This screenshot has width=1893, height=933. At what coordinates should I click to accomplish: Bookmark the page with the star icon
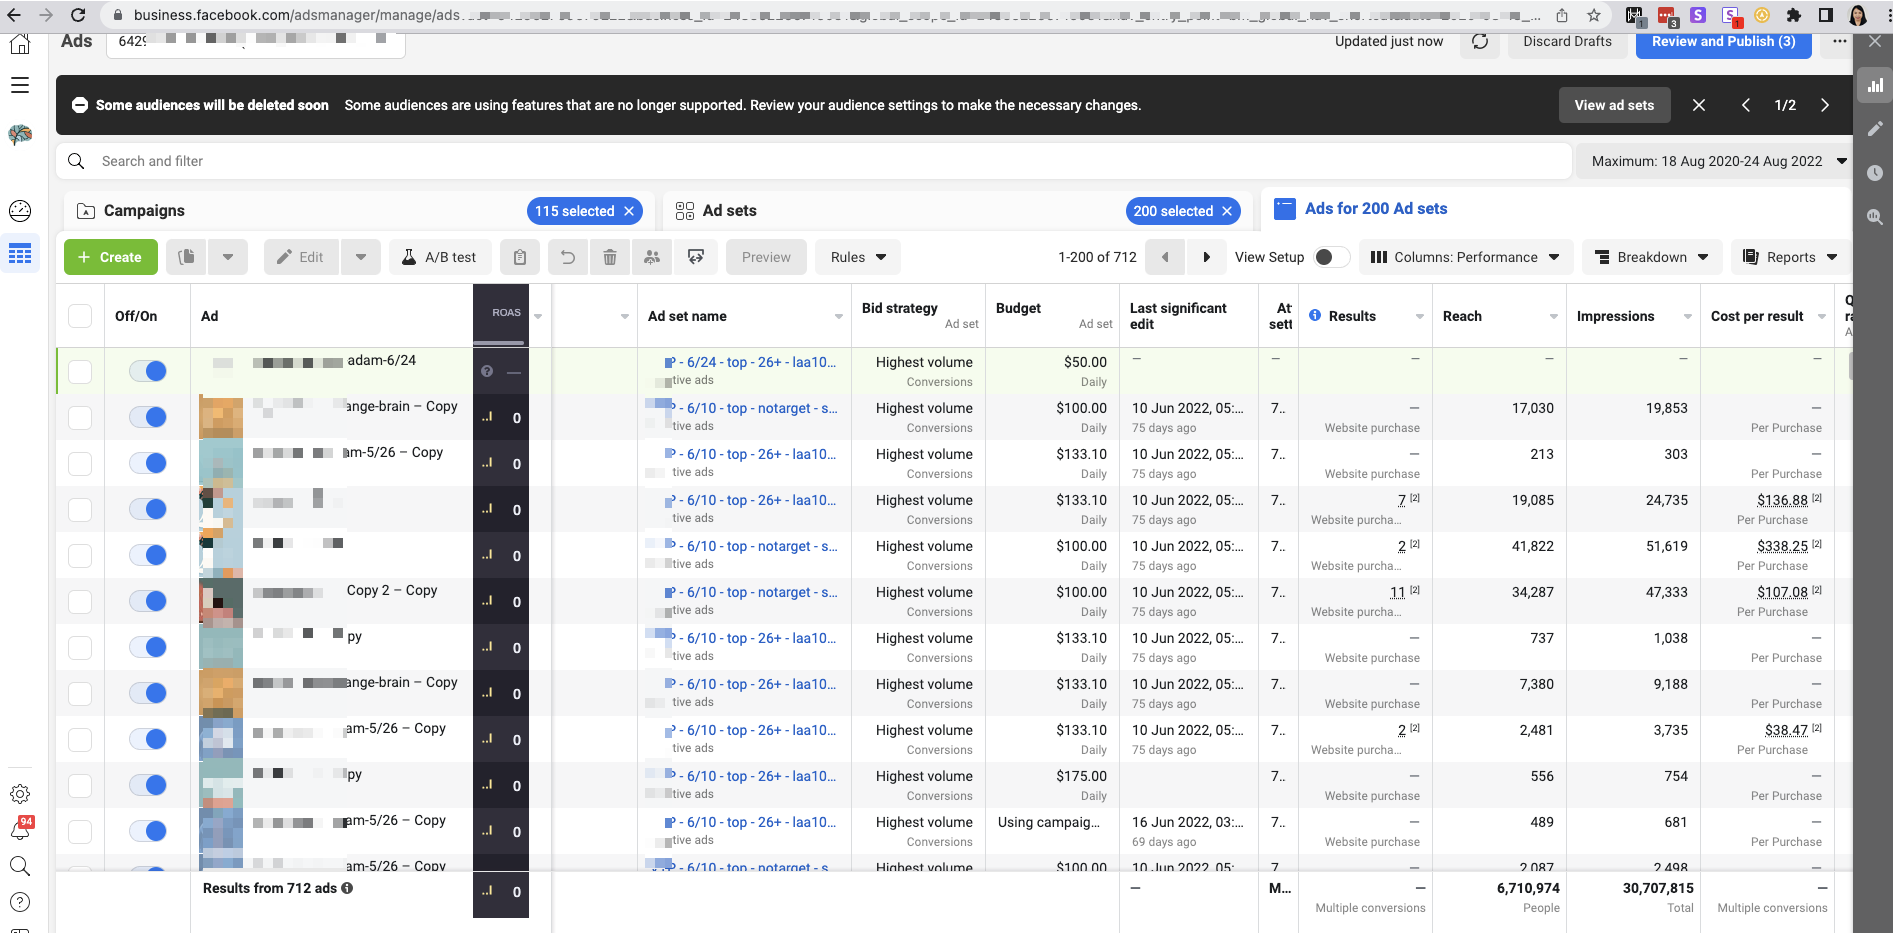pyautogui.click(x=1594, y=15)
